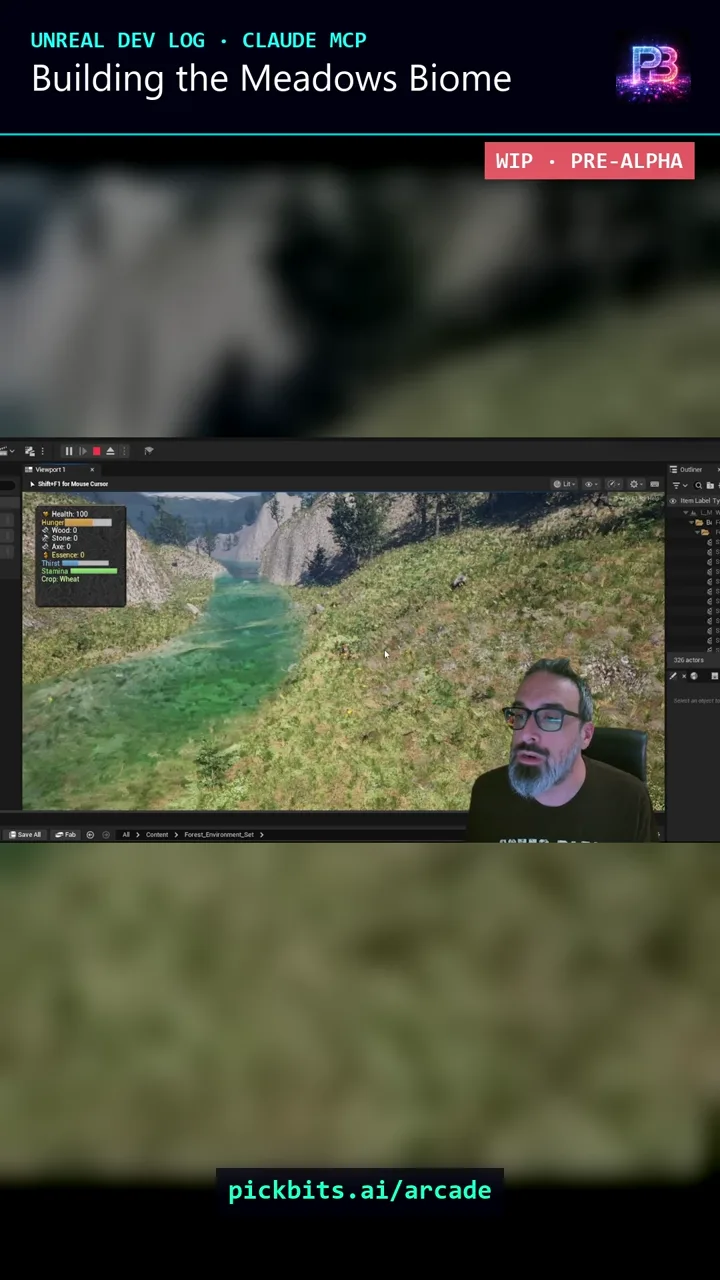Image resolution: width=720 pixels, height=1280 pixels.
Task: Collapse the world root row in Outliner
Action: click(x=685, y=512)
